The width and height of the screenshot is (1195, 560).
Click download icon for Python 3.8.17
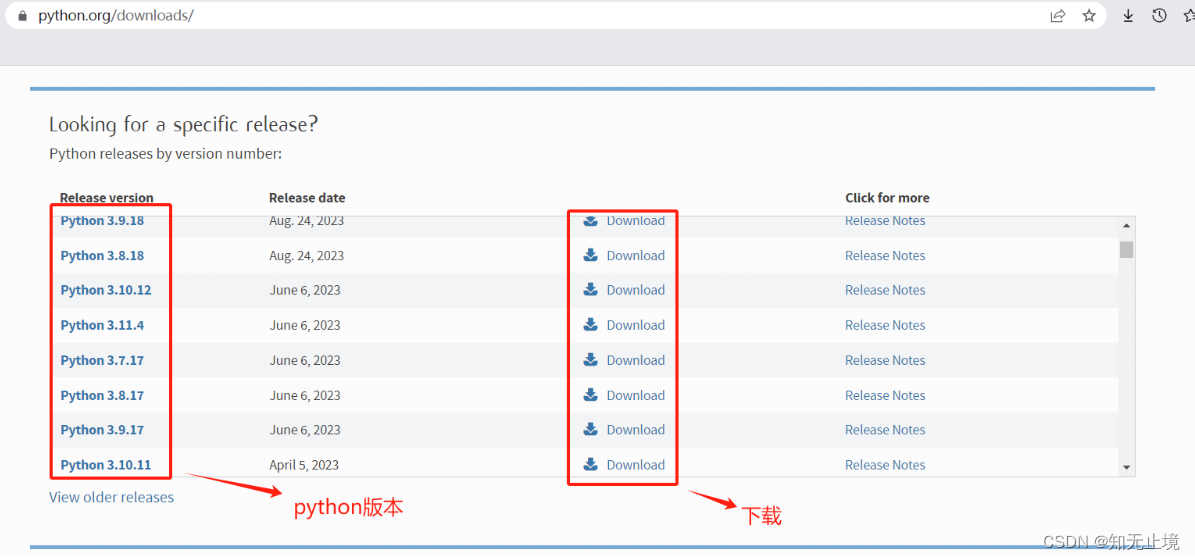click(591, 395)
